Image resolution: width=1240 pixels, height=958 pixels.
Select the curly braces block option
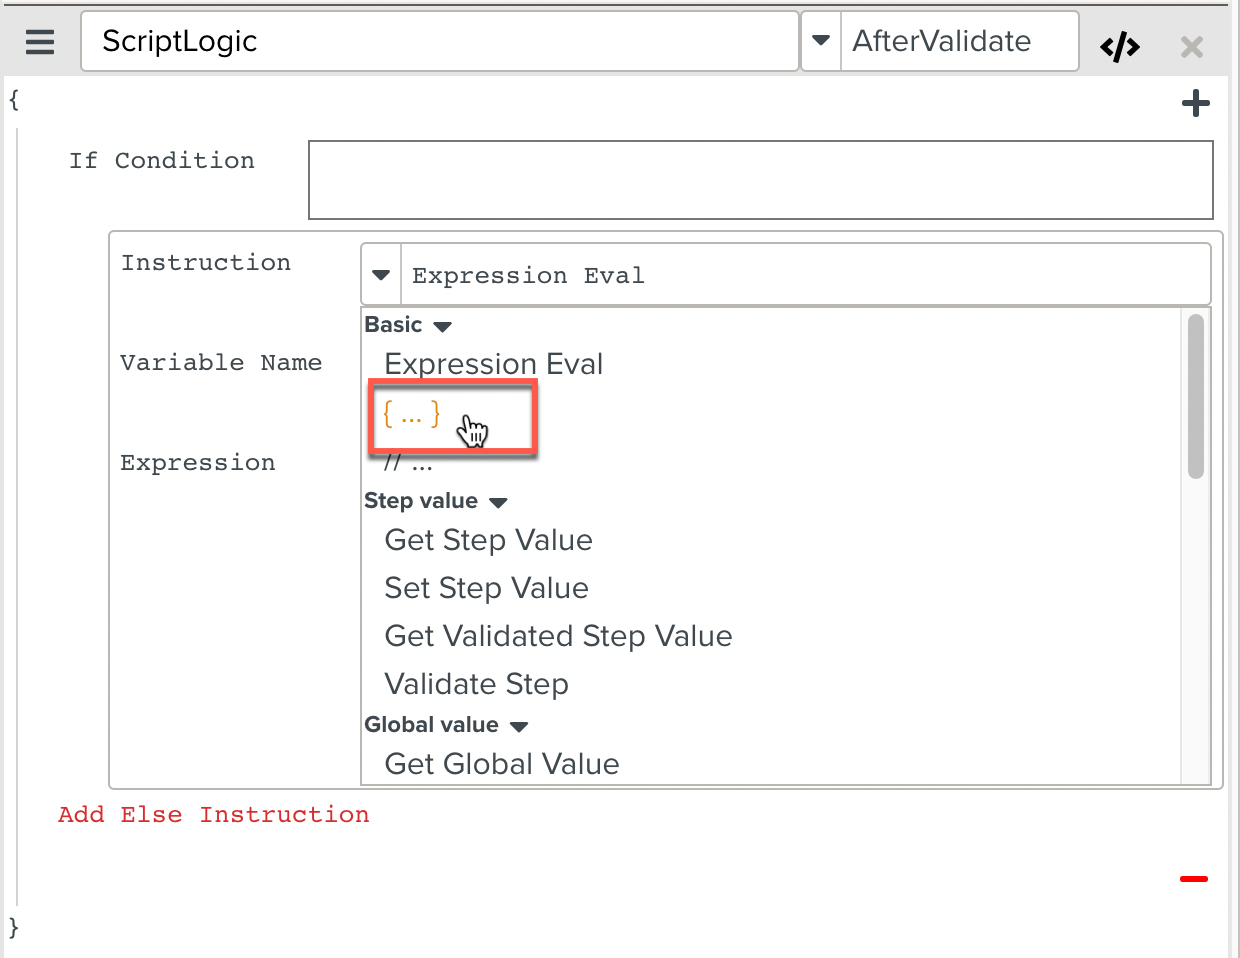(411, 413)
